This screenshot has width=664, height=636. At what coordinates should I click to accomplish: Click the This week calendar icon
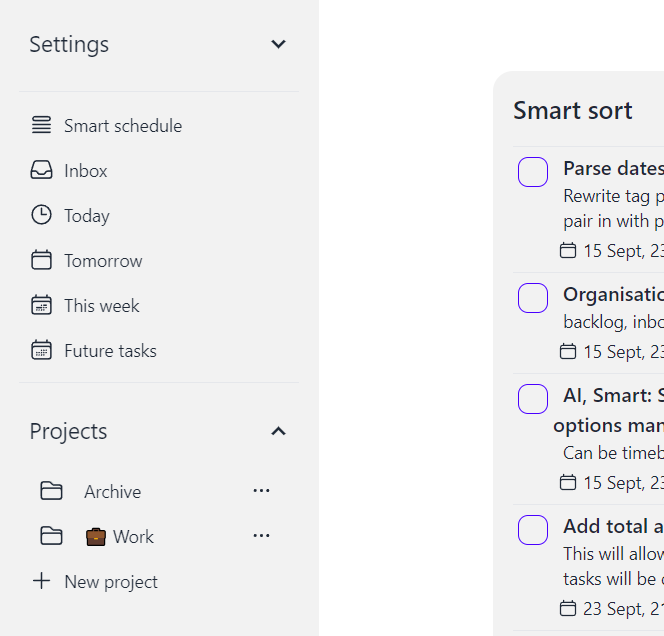(41, 305)
